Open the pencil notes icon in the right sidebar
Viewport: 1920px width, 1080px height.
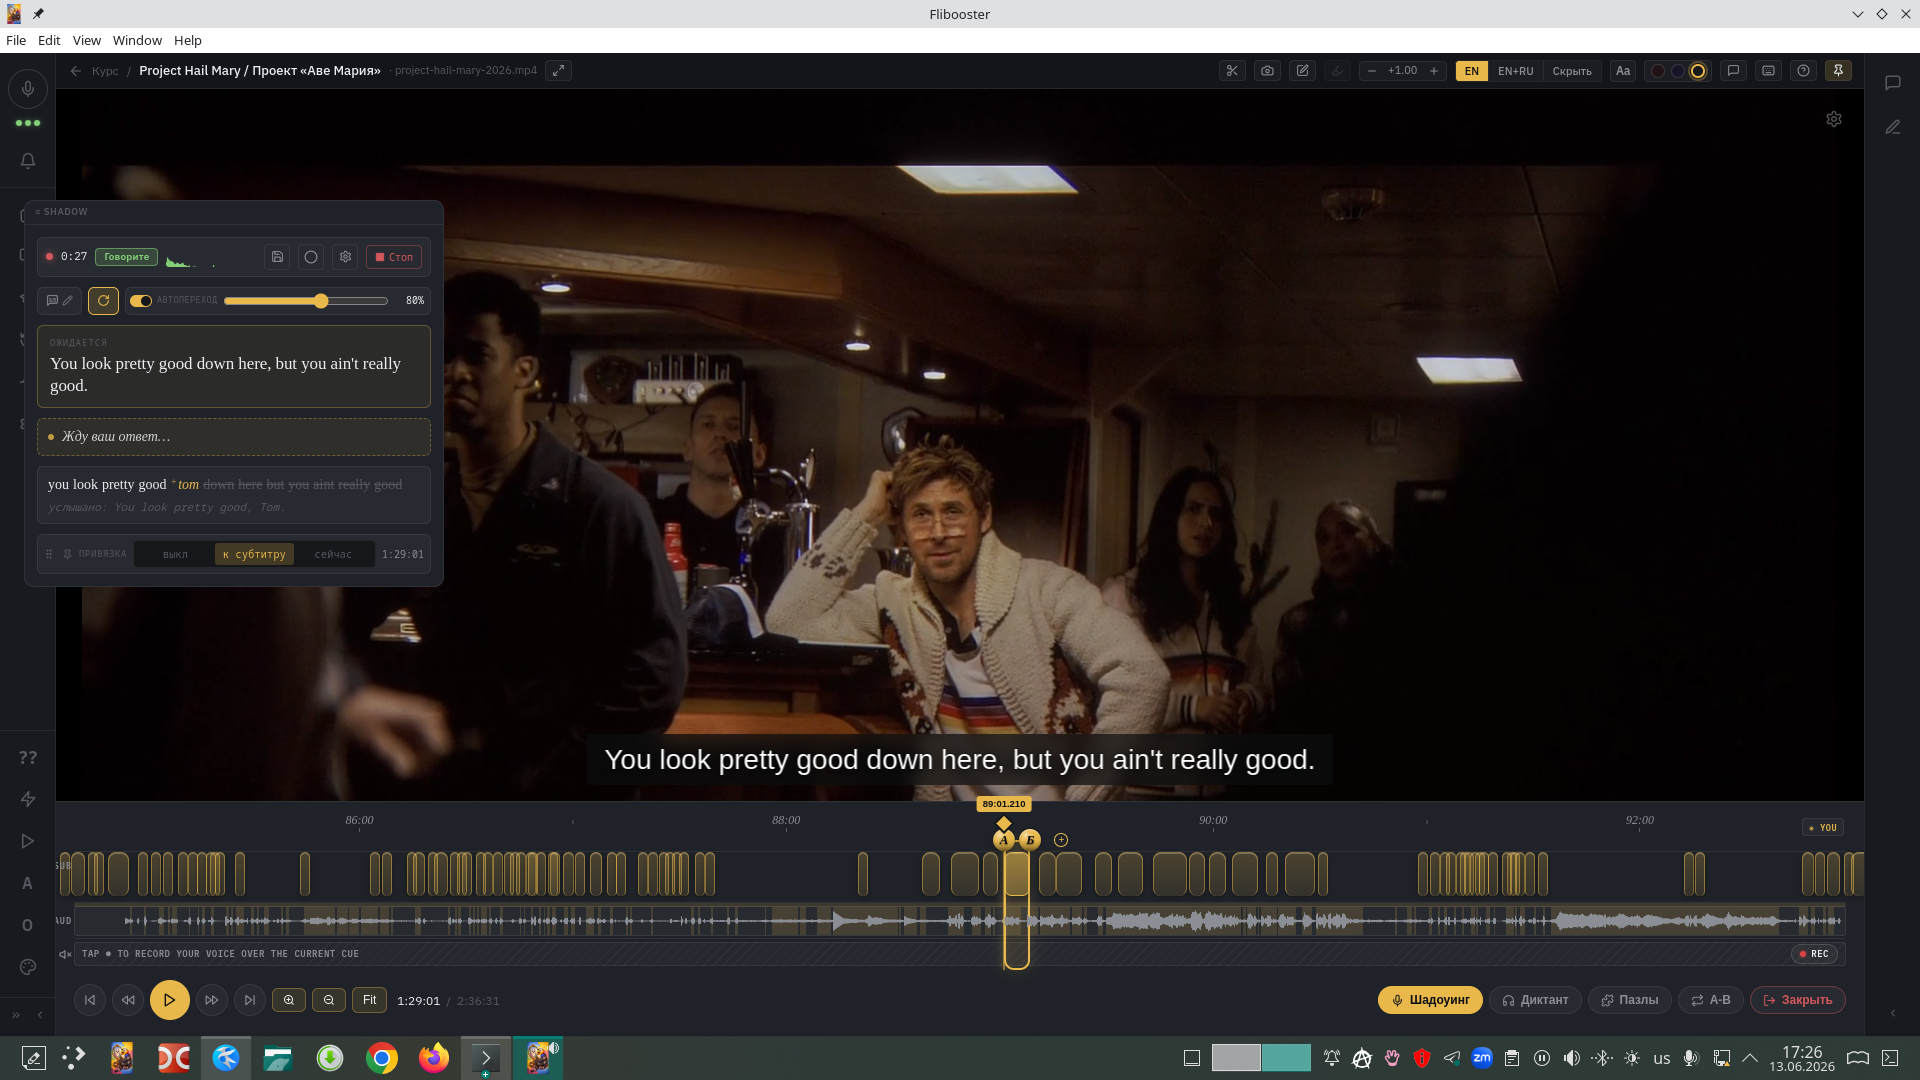click(1892, 127)
